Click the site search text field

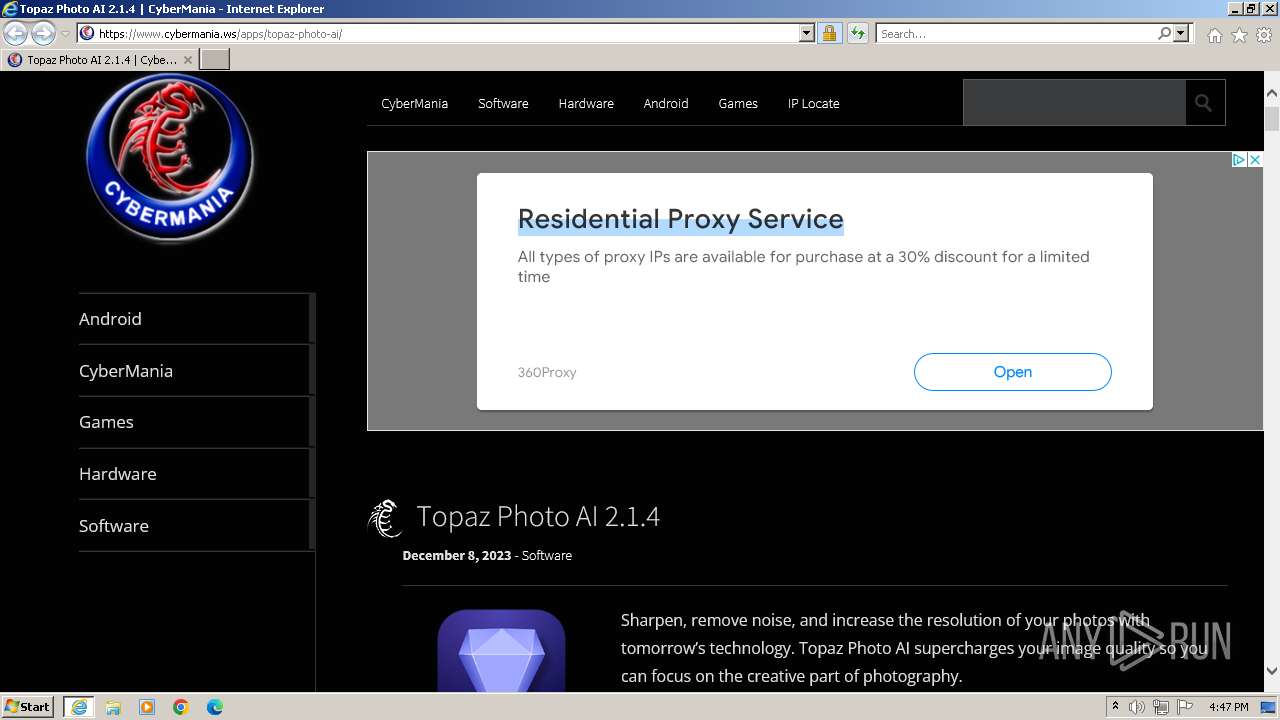click(x=1074, y=103)
